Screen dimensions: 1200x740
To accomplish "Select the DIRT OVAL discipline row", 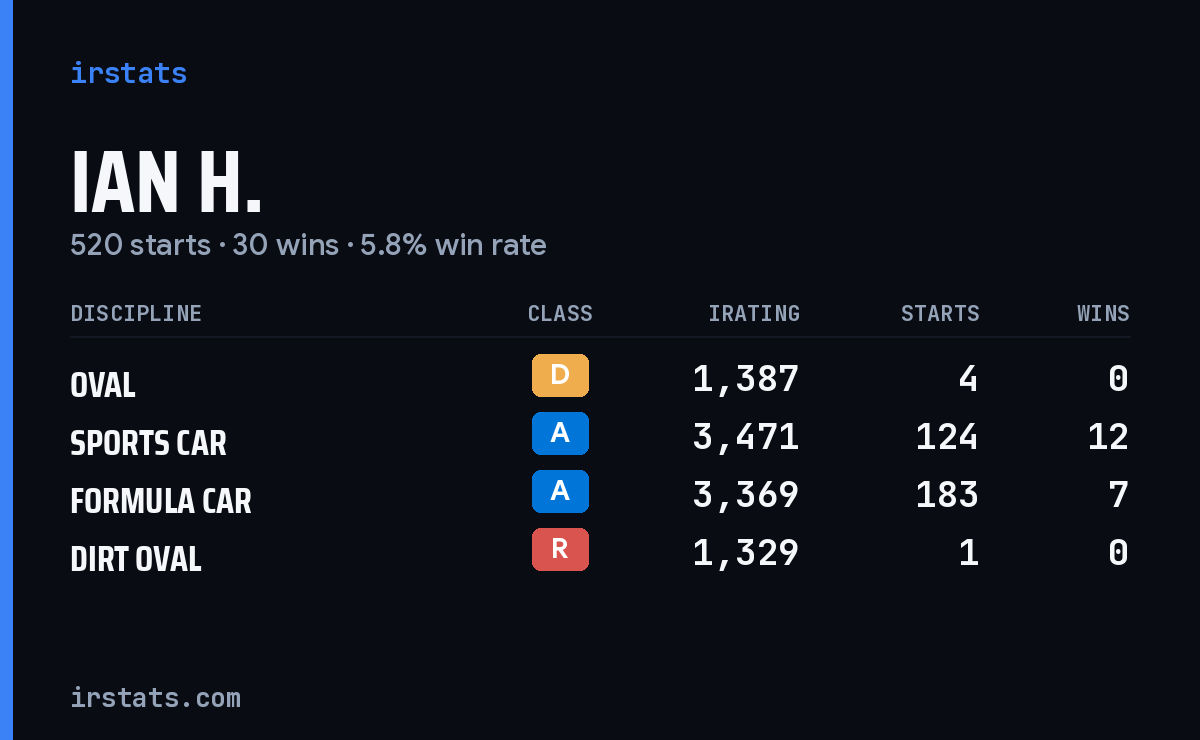I will coord(600,553).
